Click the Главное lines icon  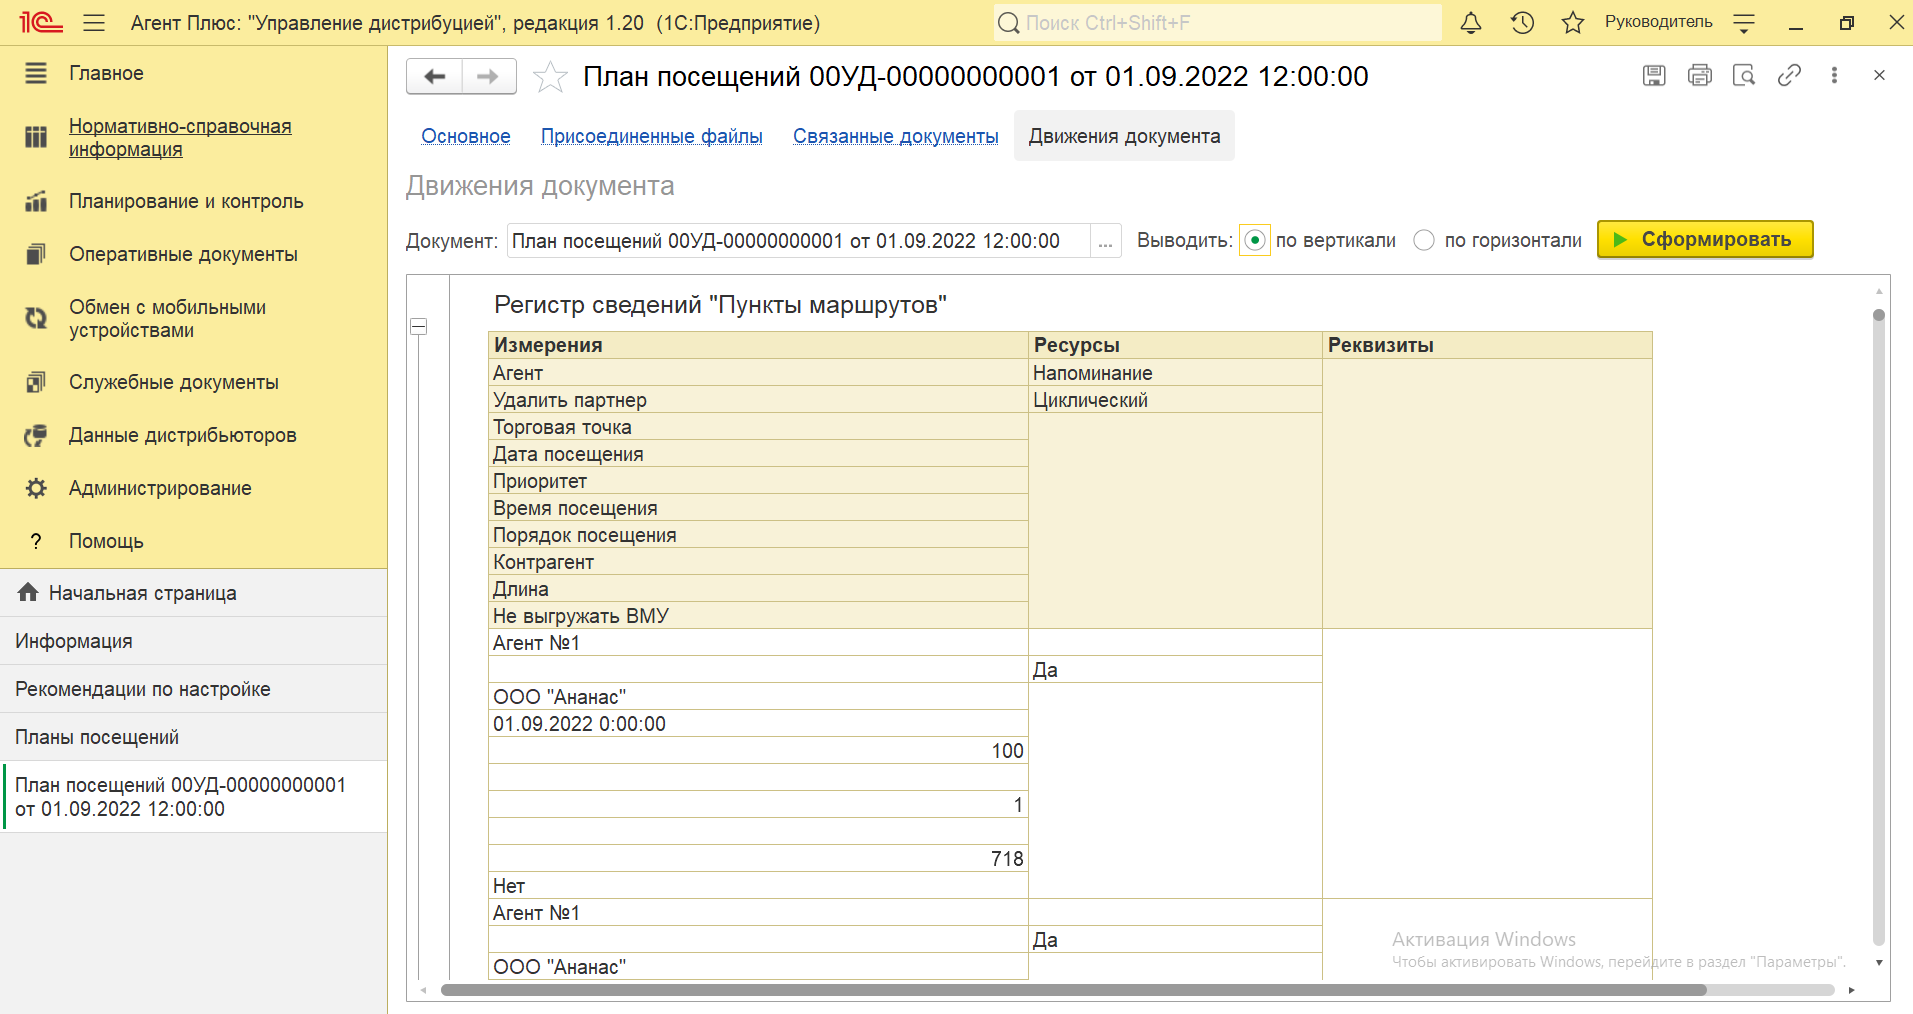pyautogui.click(x=36, y=73)
